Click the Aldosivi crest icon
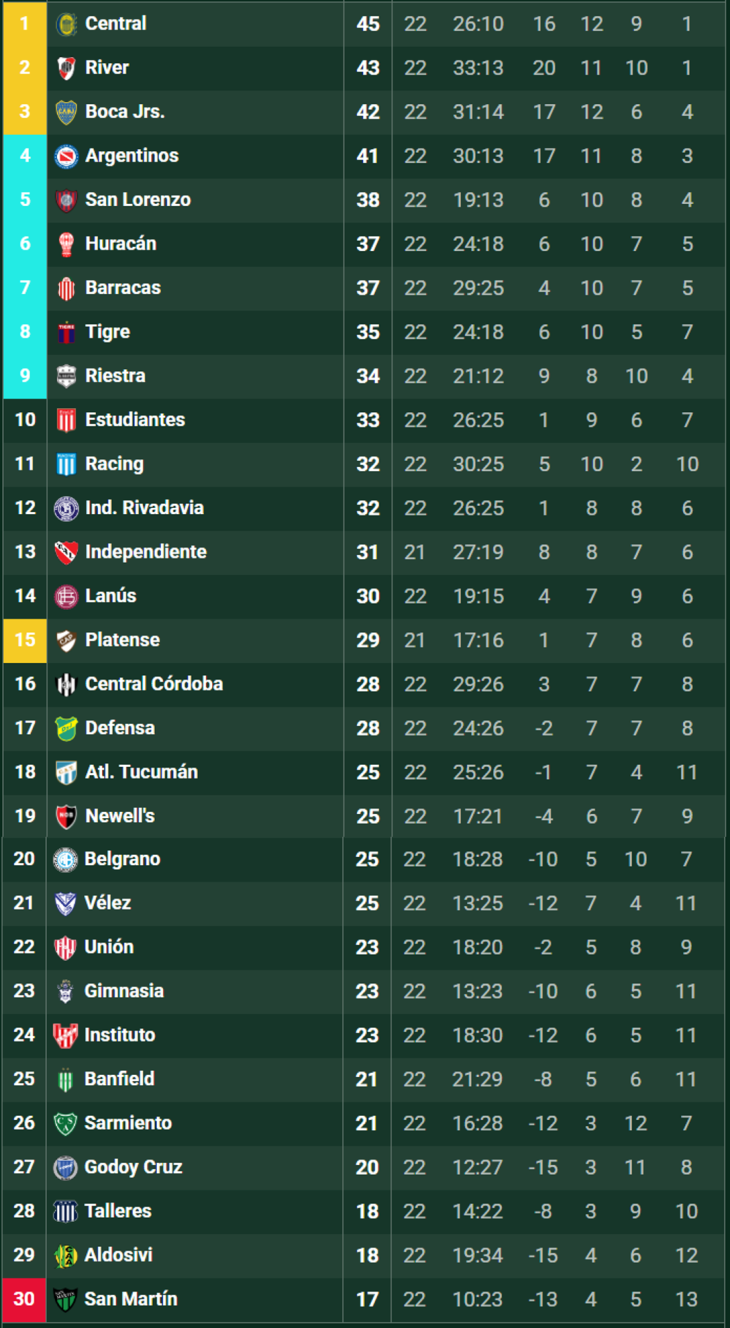The width and height of the screenshot is (730, 1328). coord(66,1255)
